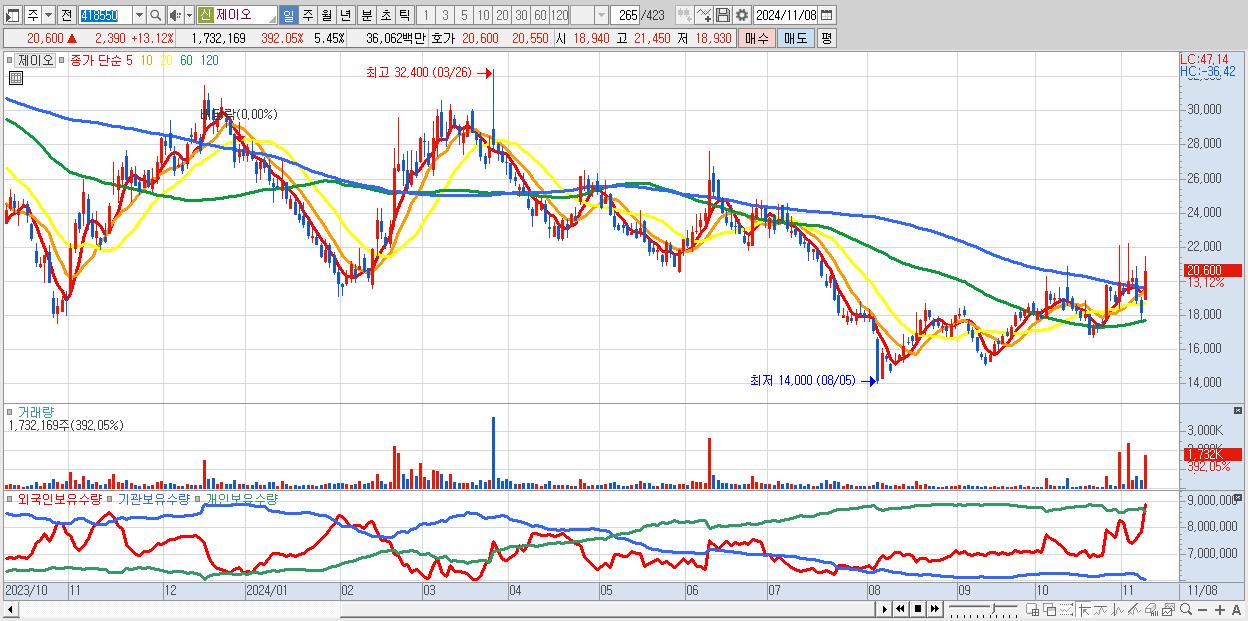This screenshot has height=621, width=1248.
Task: Click the vertical line wave icon
Action: point(1118,609)
